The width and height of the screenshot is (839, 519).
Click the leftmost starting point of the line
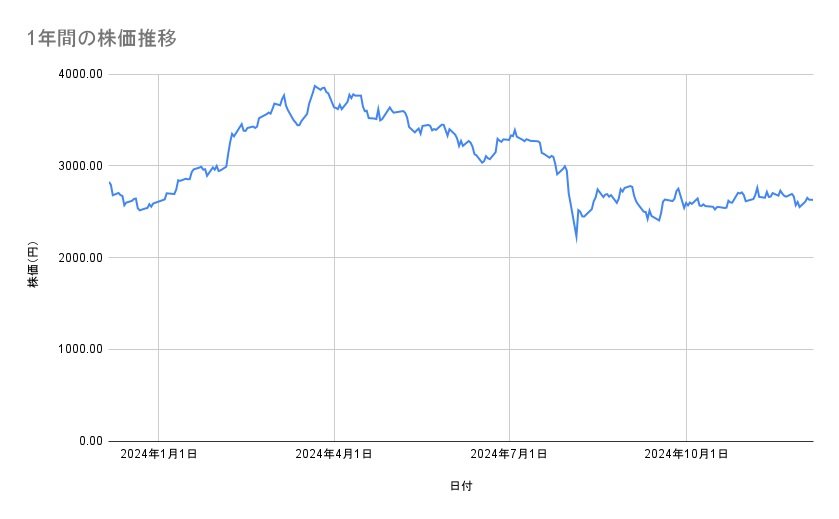point(109,182)
